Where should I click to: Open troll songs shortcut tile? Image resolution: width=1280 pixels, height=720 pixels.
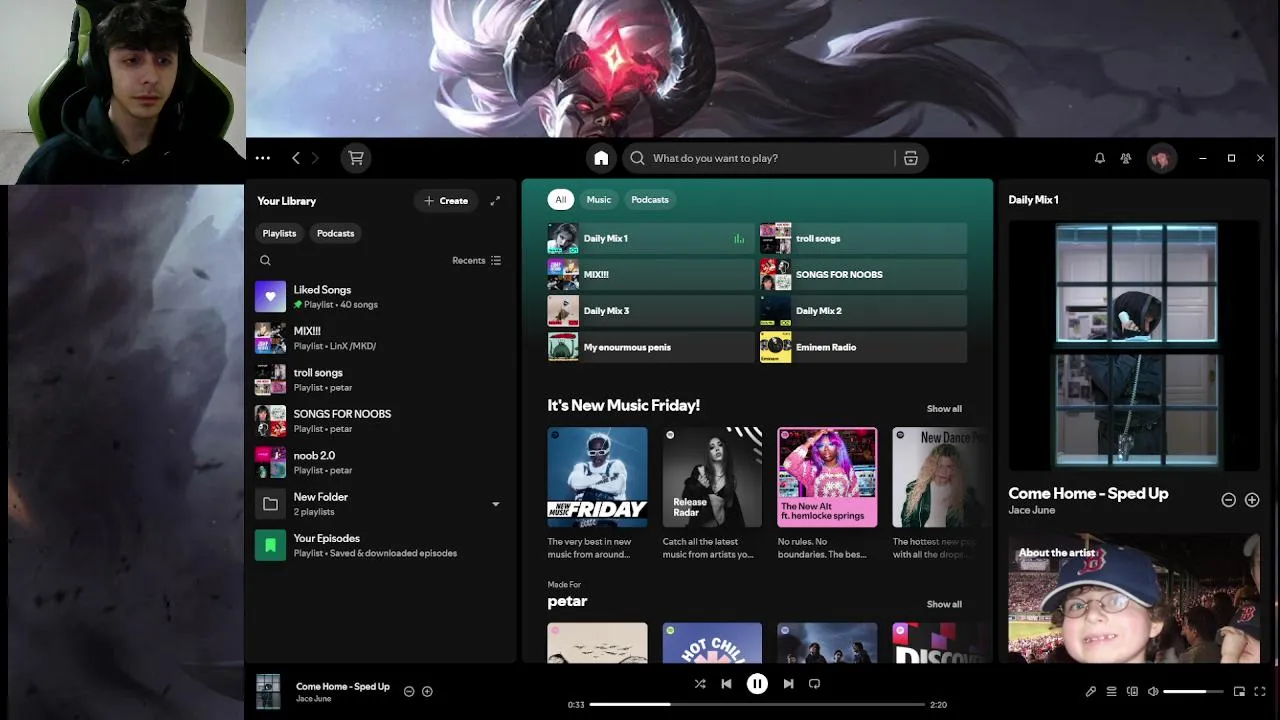click(863, 238)
